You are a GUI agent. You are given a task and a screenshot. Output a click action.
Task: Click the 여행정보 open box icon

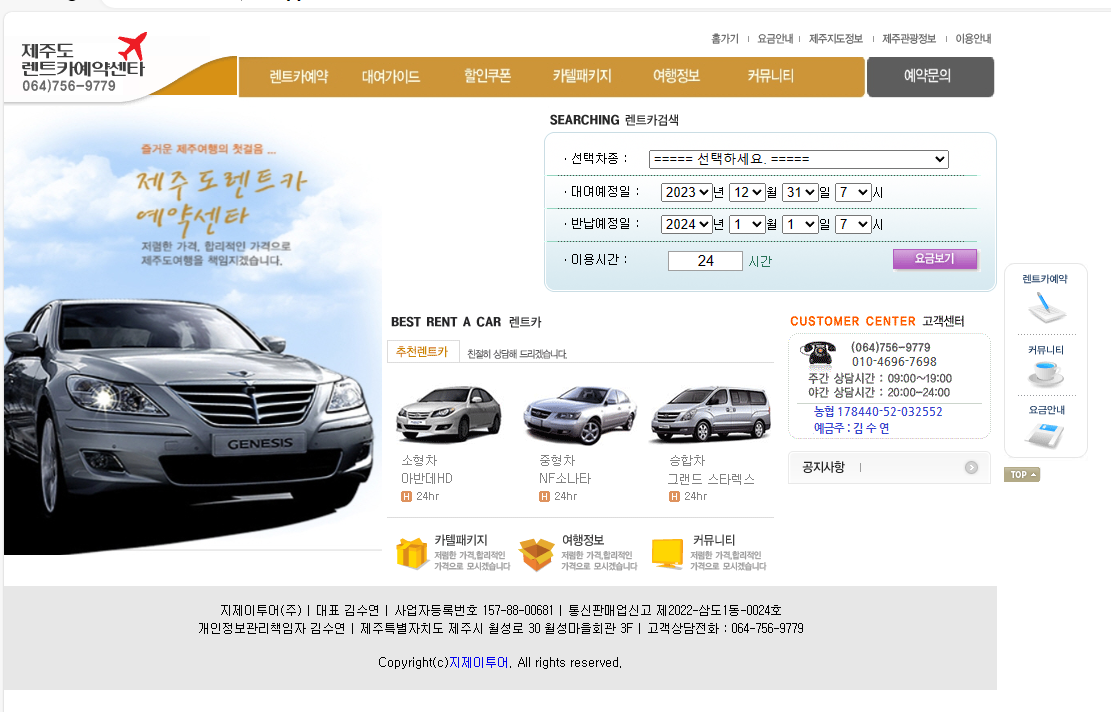(x=536, y=554)
